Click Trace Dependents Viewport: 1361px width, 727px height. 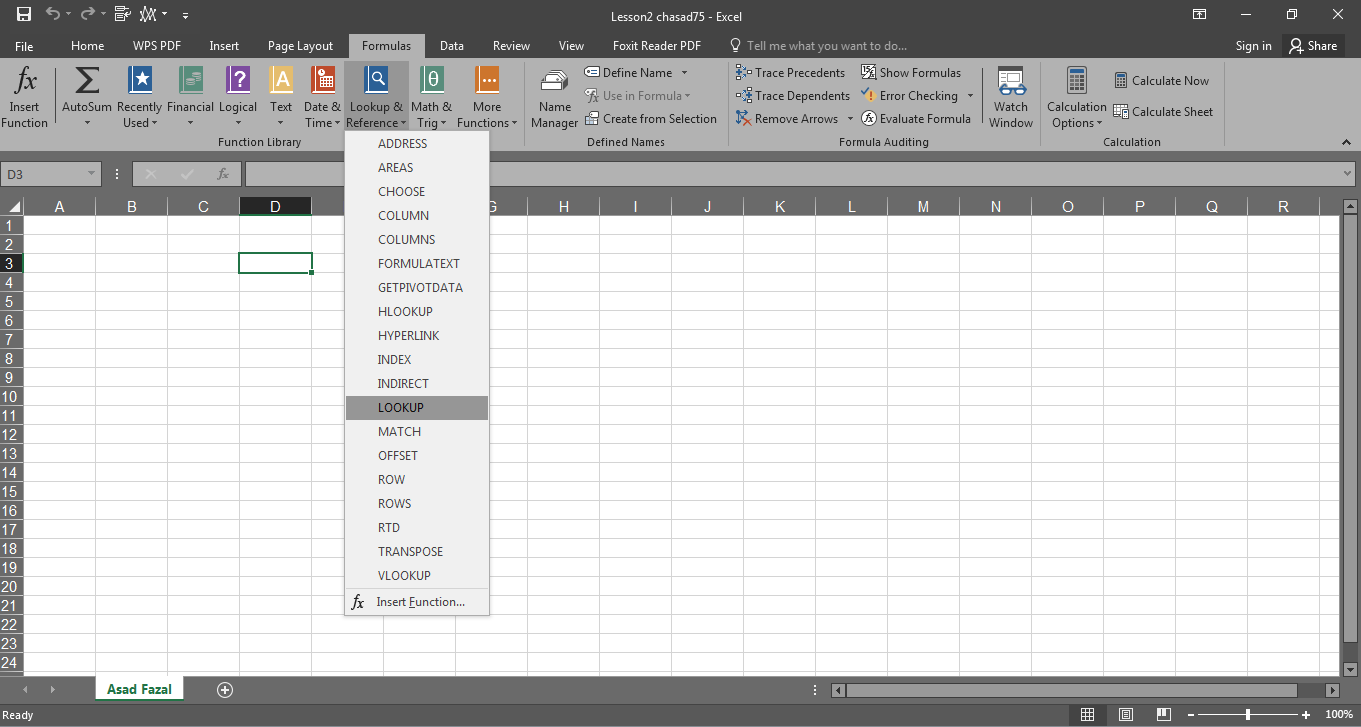[792, 96]
